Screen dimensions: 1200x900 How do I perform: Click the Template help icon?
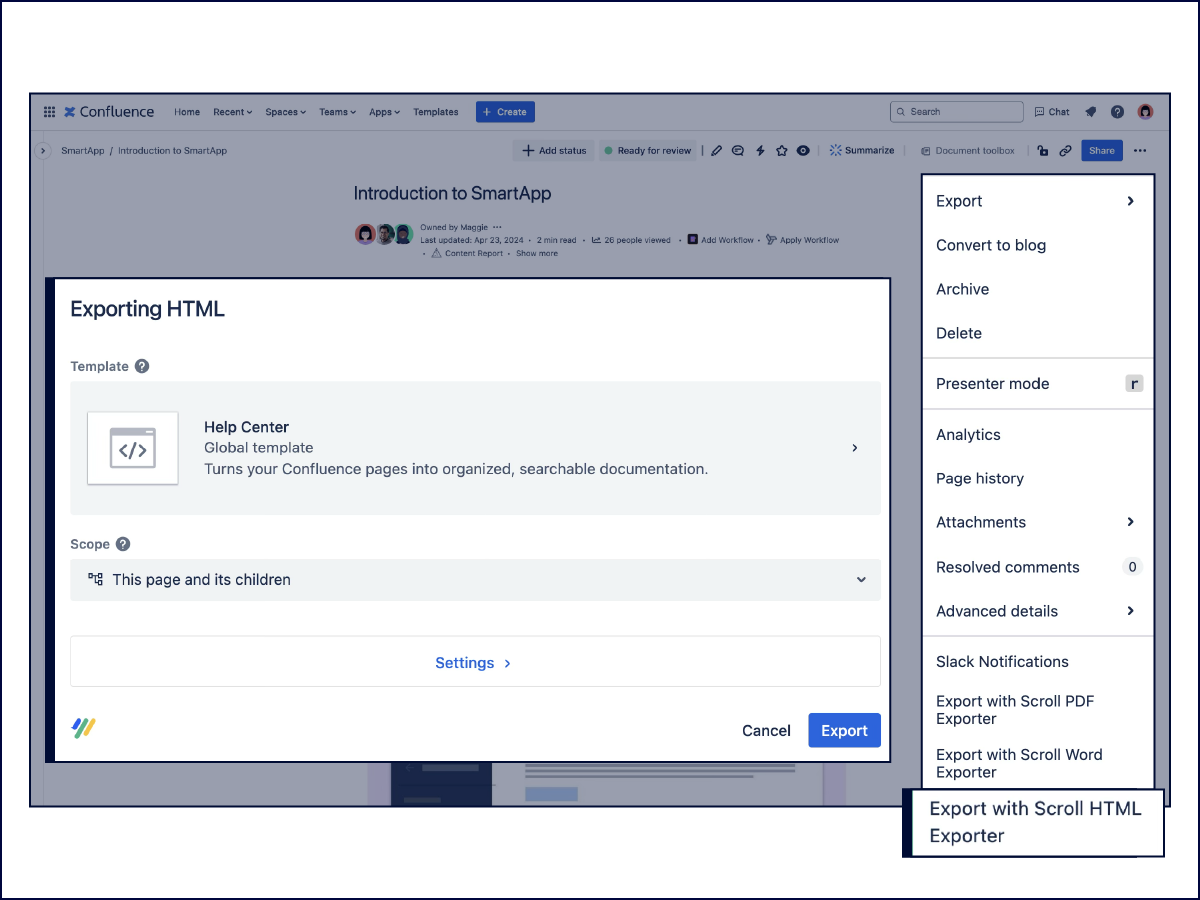142,366
